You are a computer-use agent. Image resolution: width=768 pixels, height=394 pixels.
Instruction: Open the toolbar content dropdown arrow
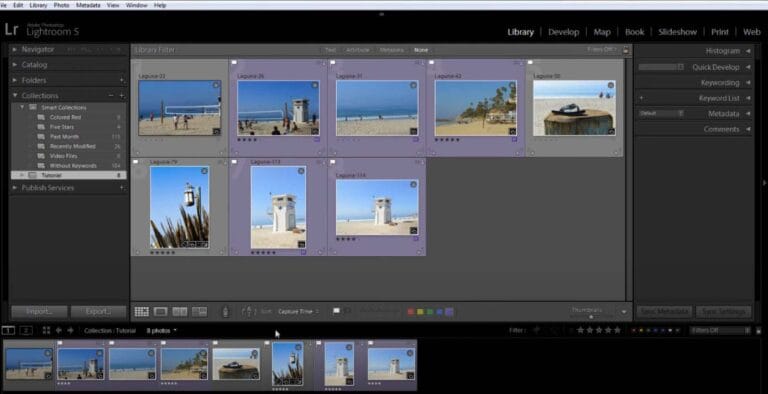624,312
